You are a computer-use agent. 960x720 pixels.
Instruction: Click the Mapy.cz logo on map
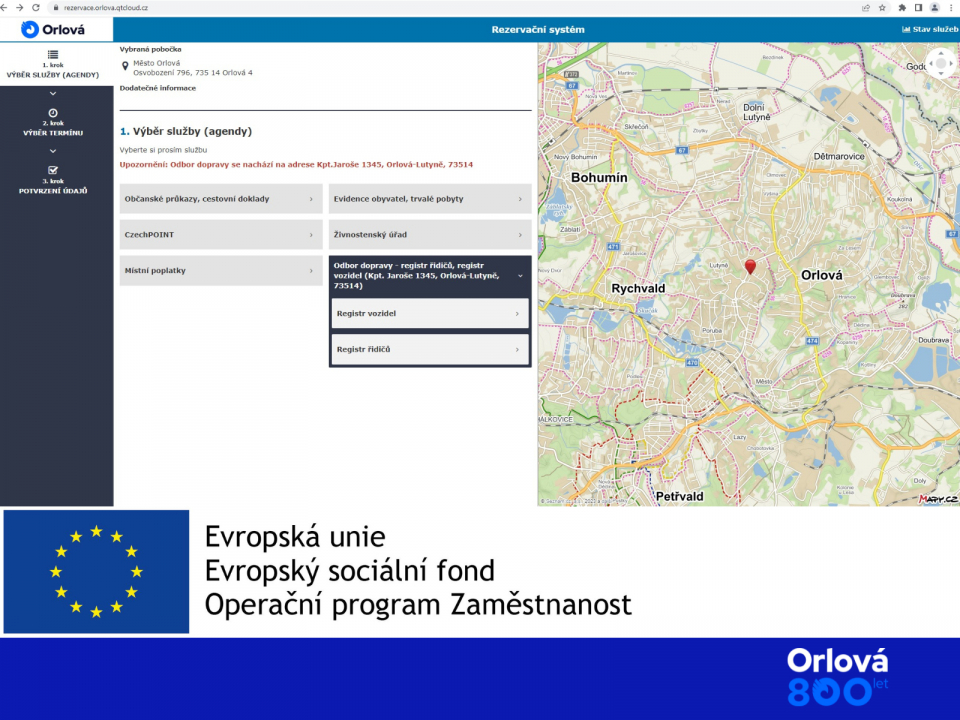click(938, 499)
